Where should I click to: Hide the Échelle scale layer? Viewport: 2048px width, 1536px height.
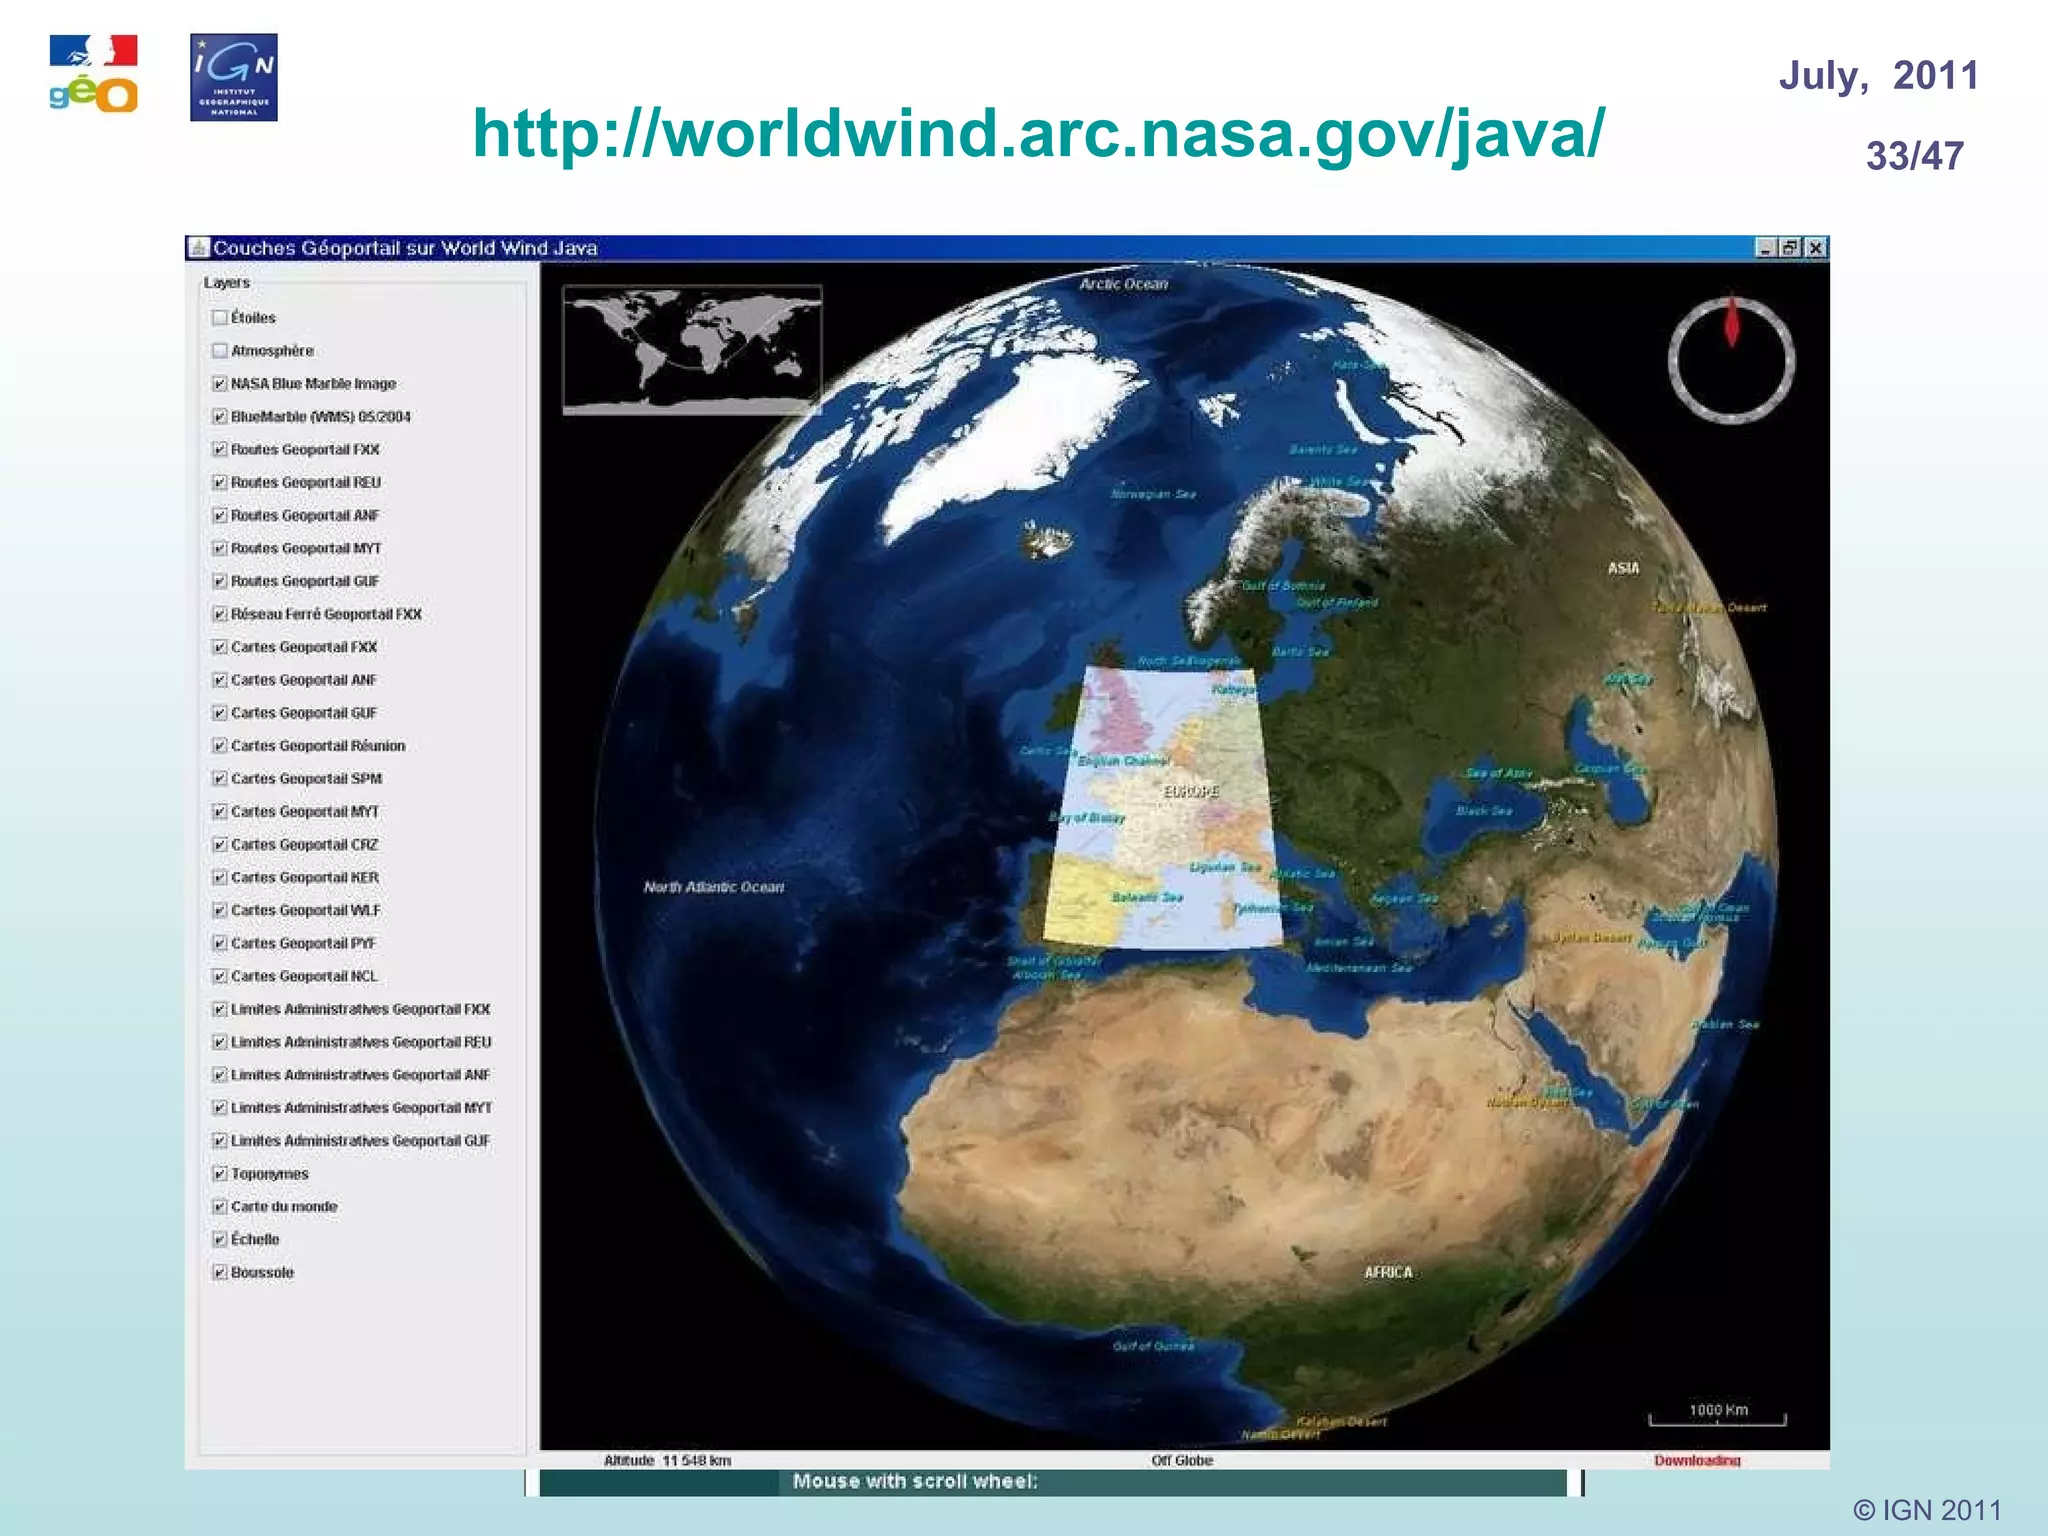click(x=219, y=1239)
